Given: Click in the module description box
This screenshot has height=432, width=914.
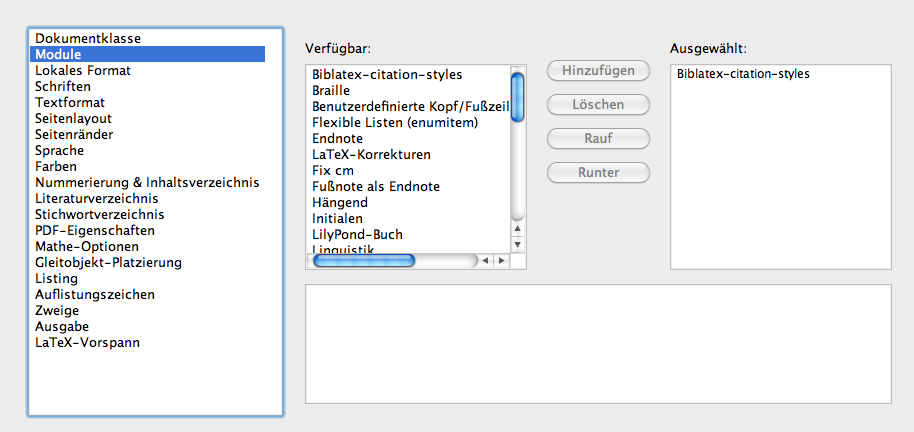Looking at the screenshot, I should 598,344.
